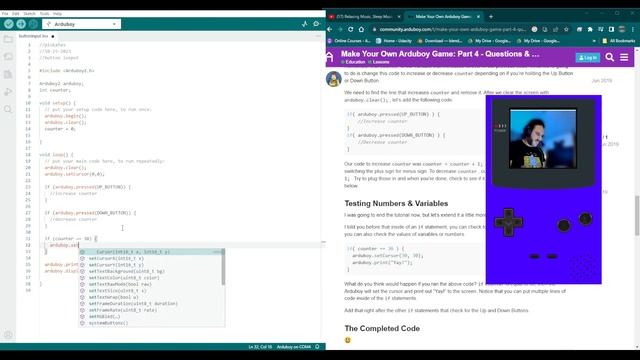Open the Lessons tag link
This screenshot has height=360, width=640.
pos(378,62)
